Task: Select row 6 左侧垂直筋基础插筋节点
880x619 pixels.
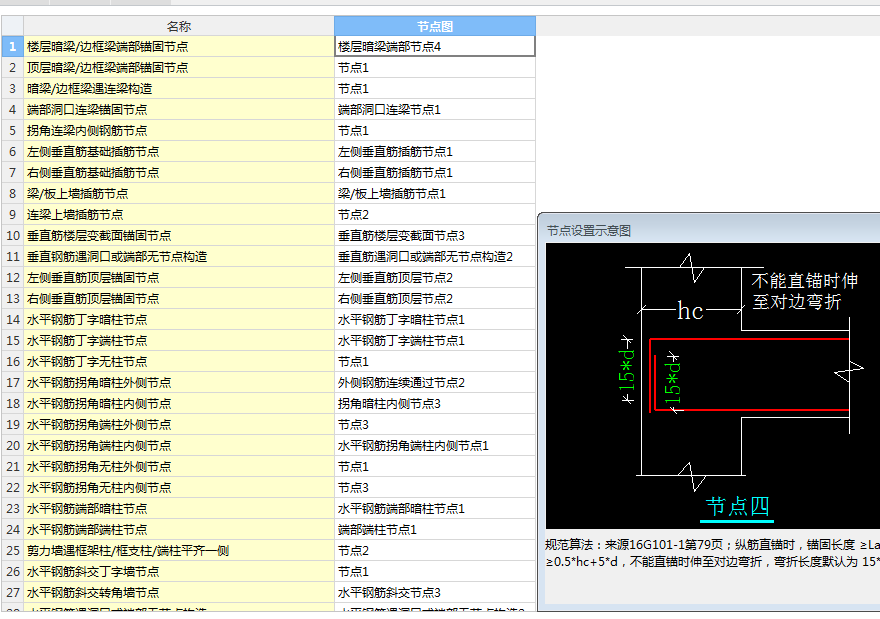Action: point(179,152)
